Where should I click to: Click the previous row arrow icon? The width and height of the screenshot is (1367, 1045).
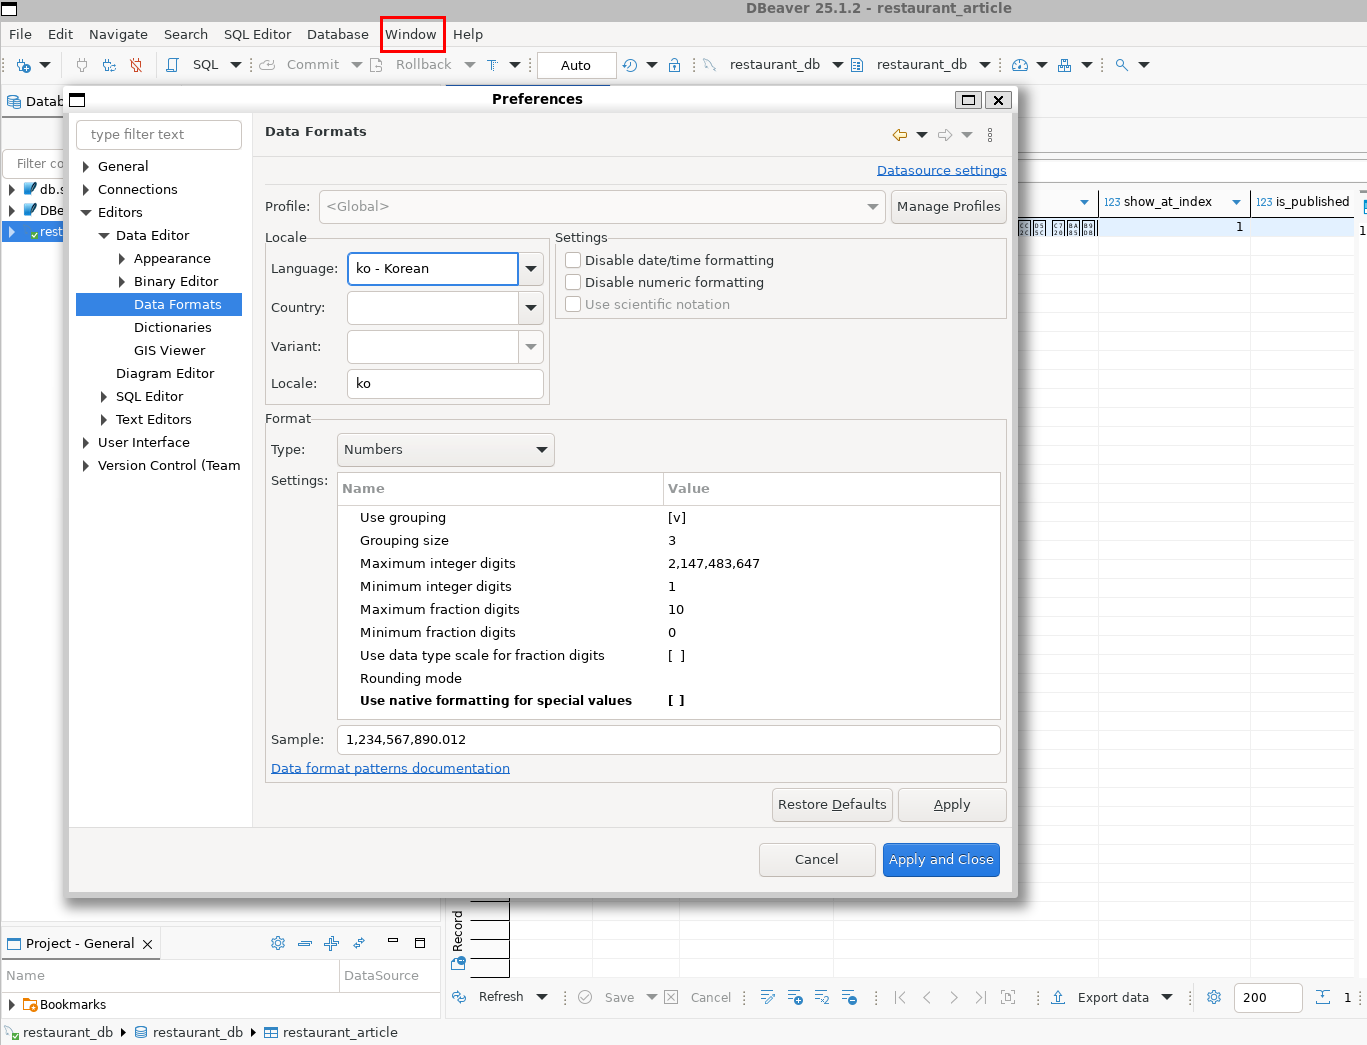(927, 997)
